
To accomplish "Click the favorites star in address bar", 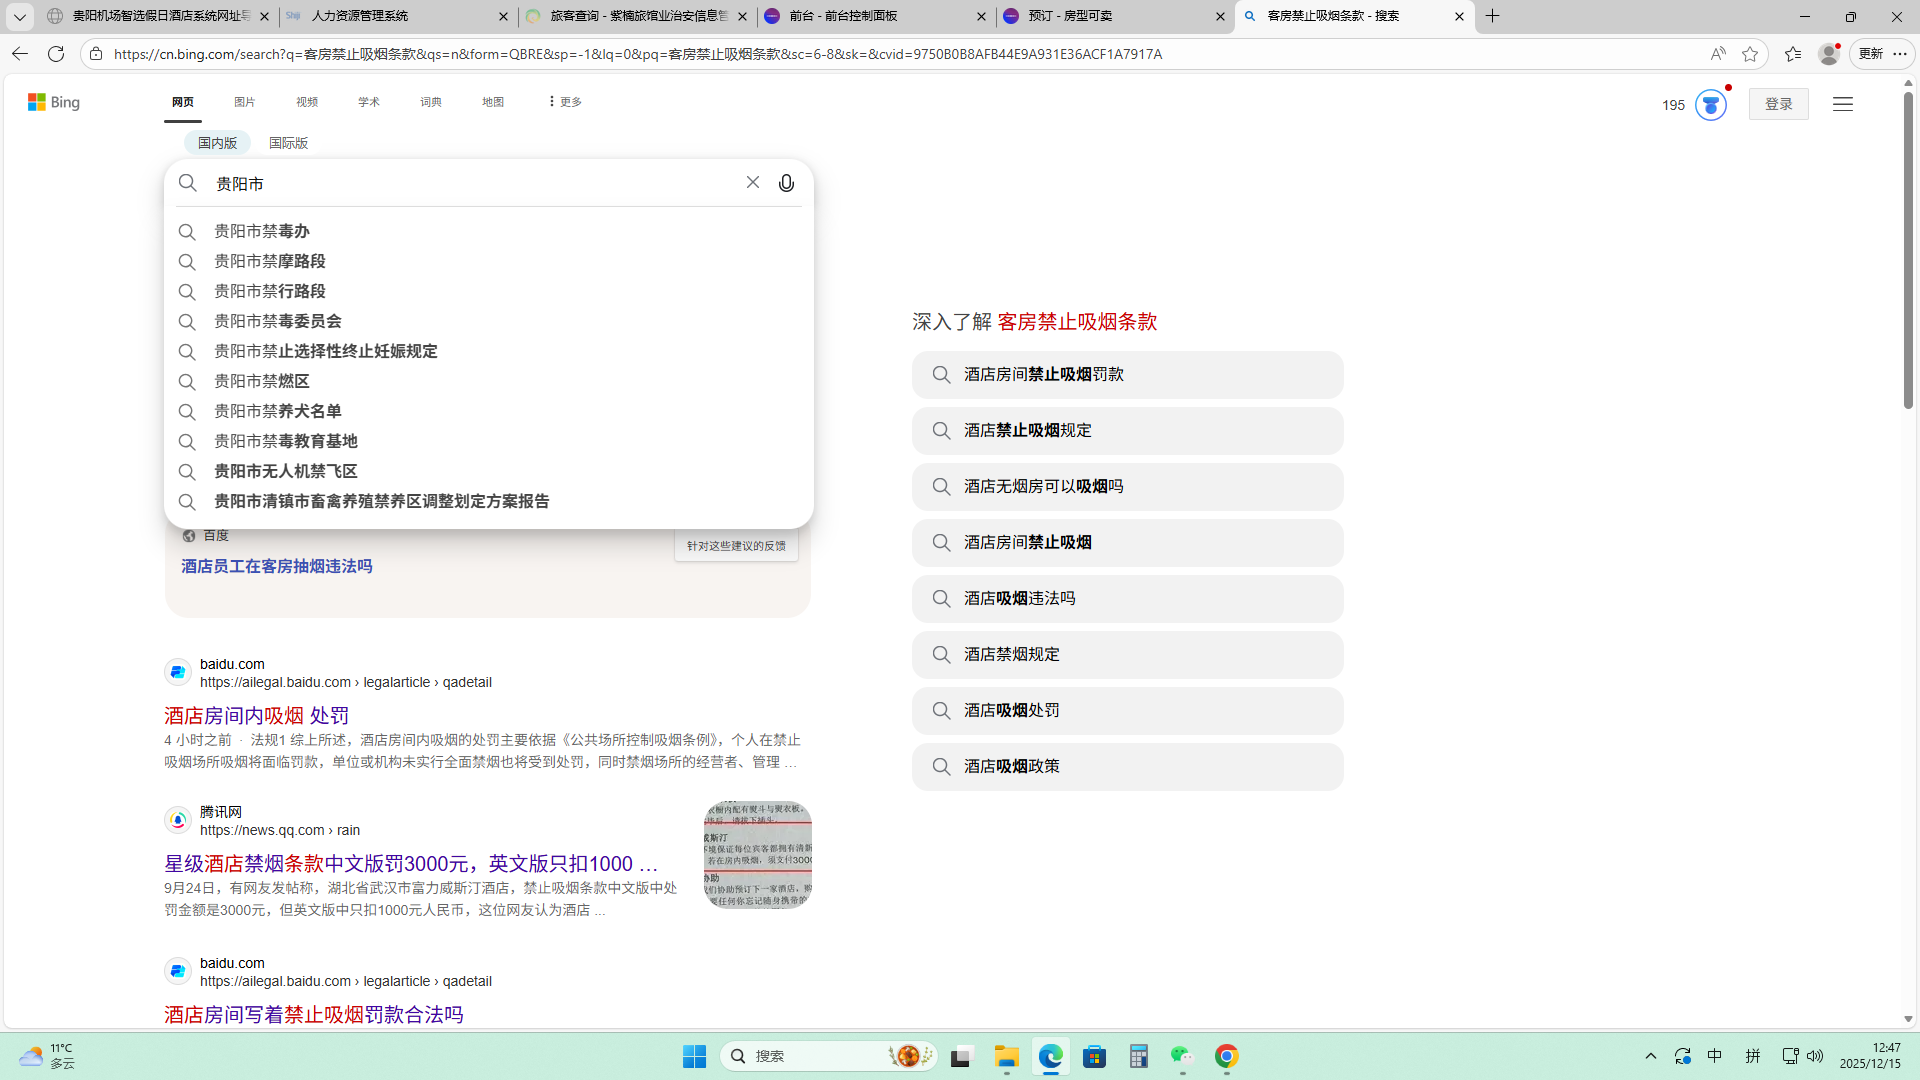I will 1749,54.
